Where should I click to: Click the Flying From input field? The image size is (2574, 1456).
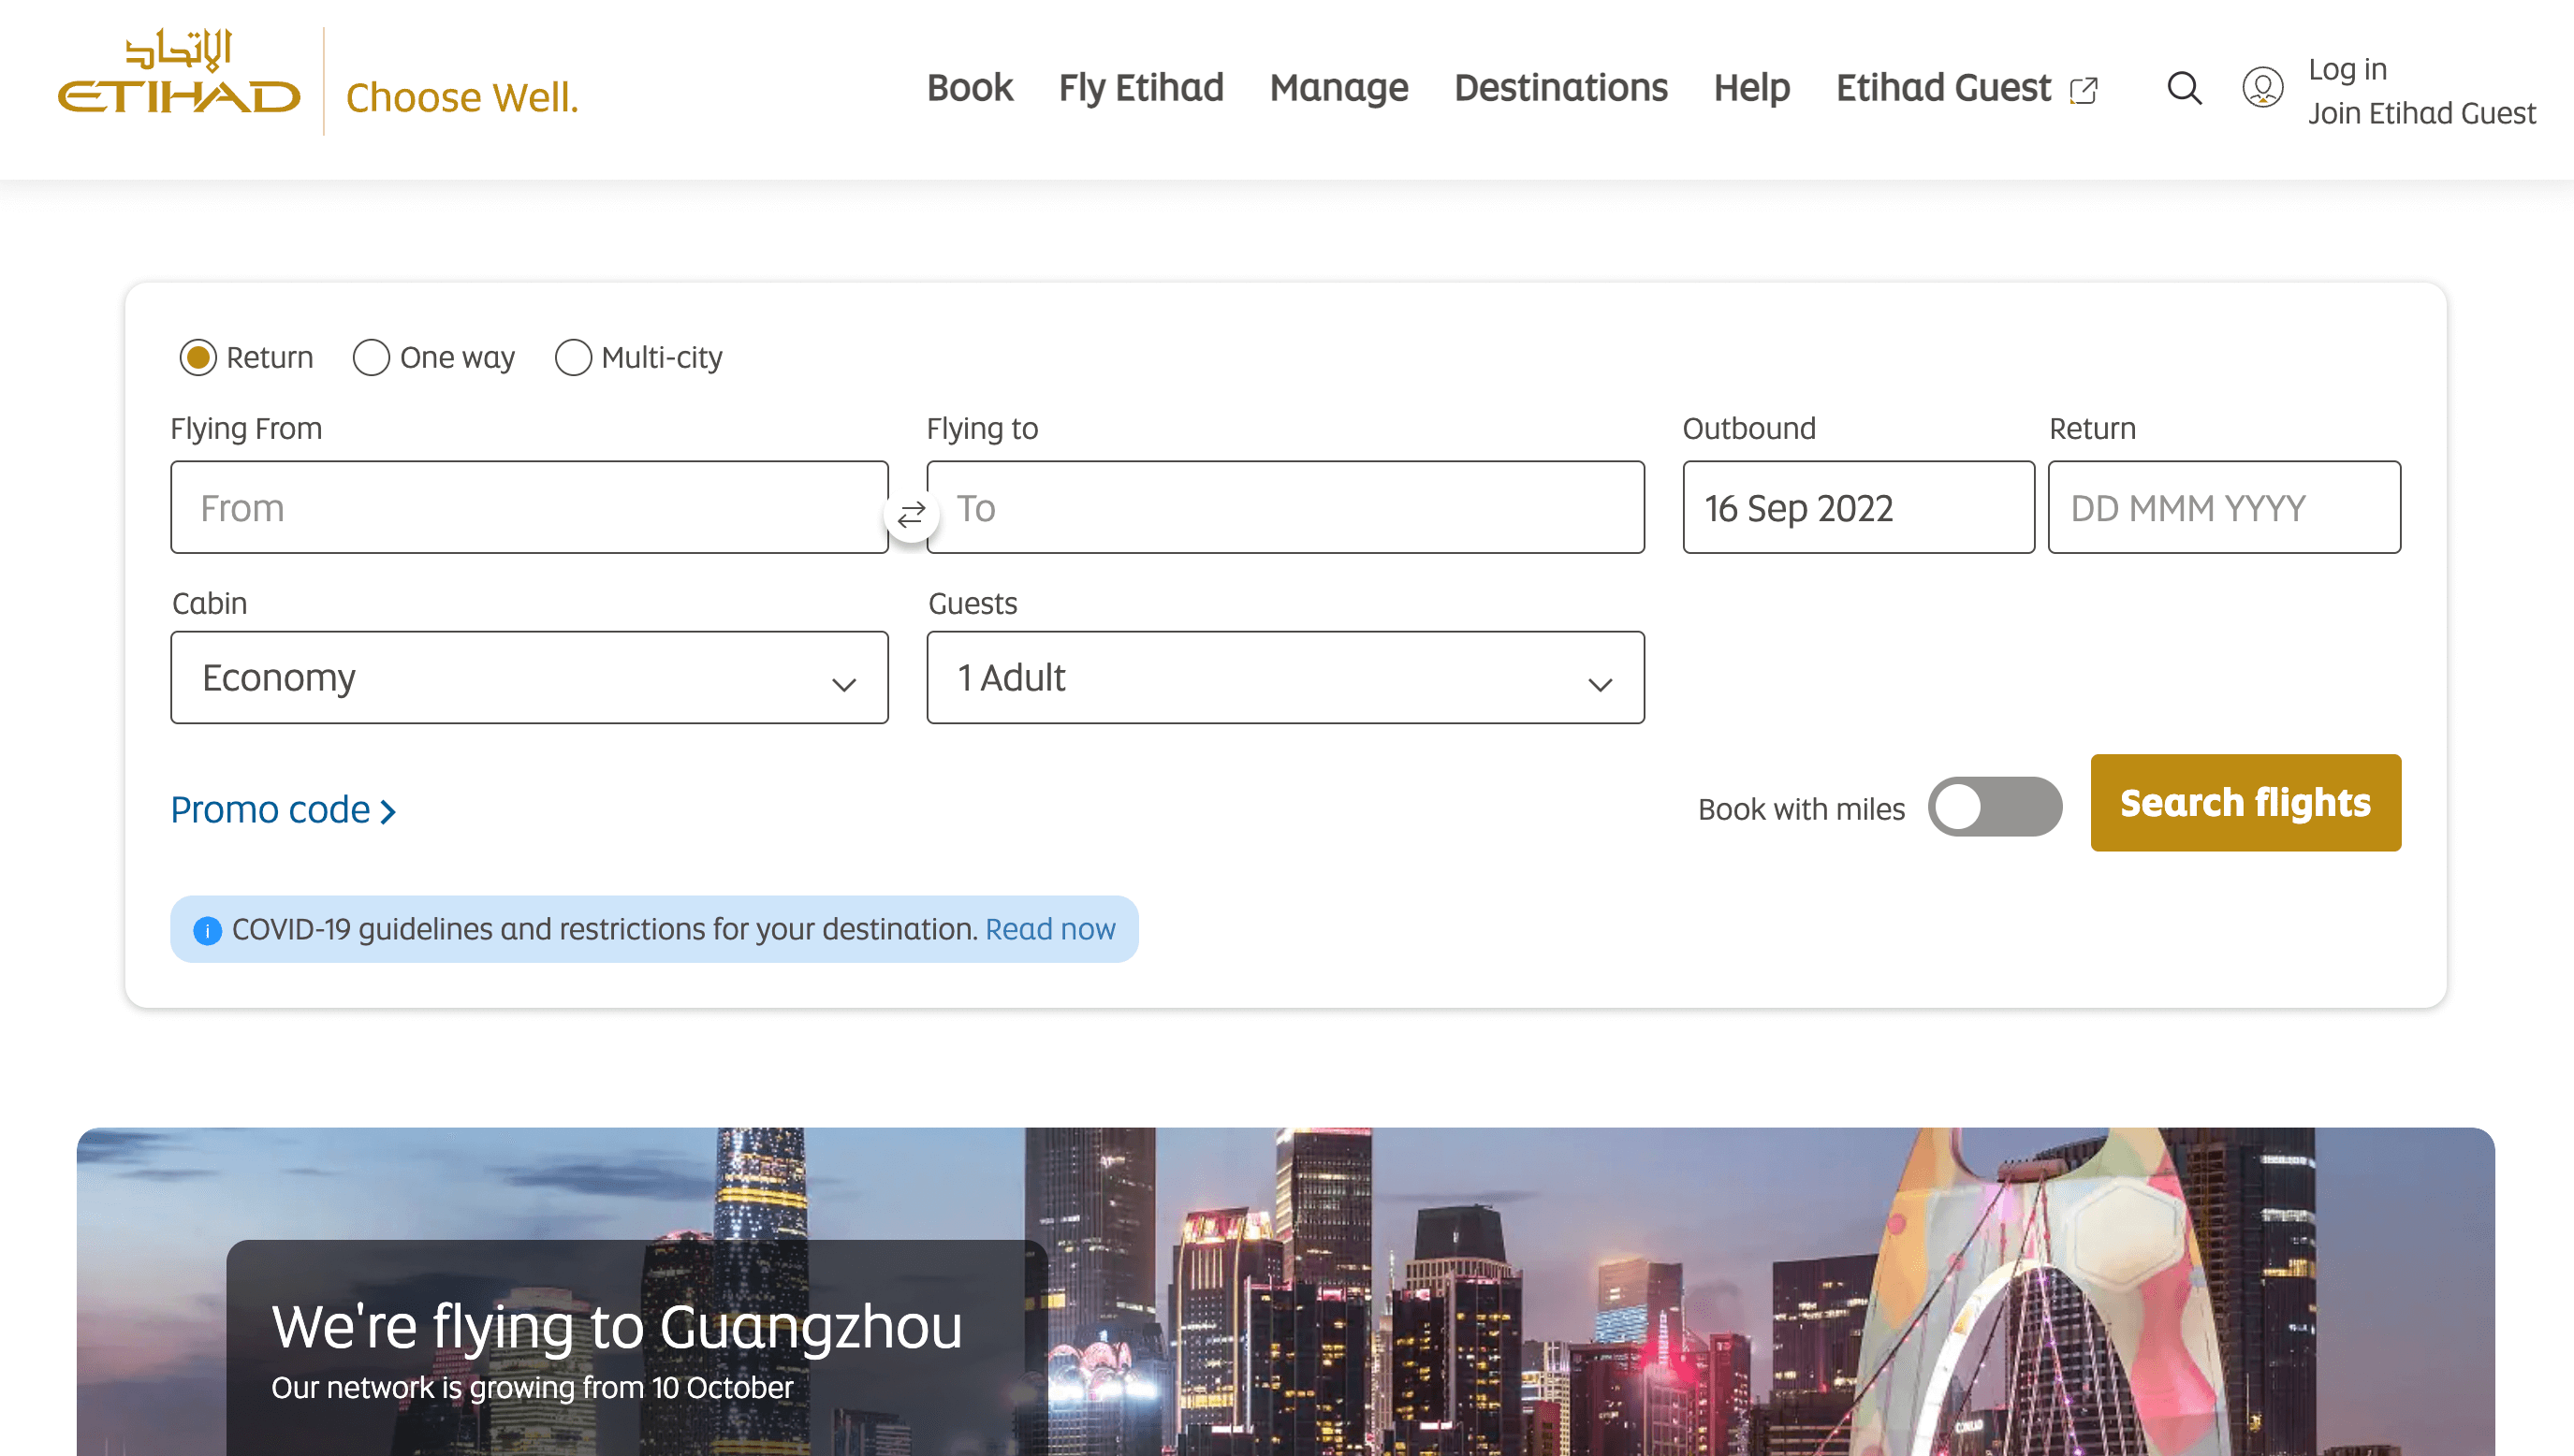point(529,507)
